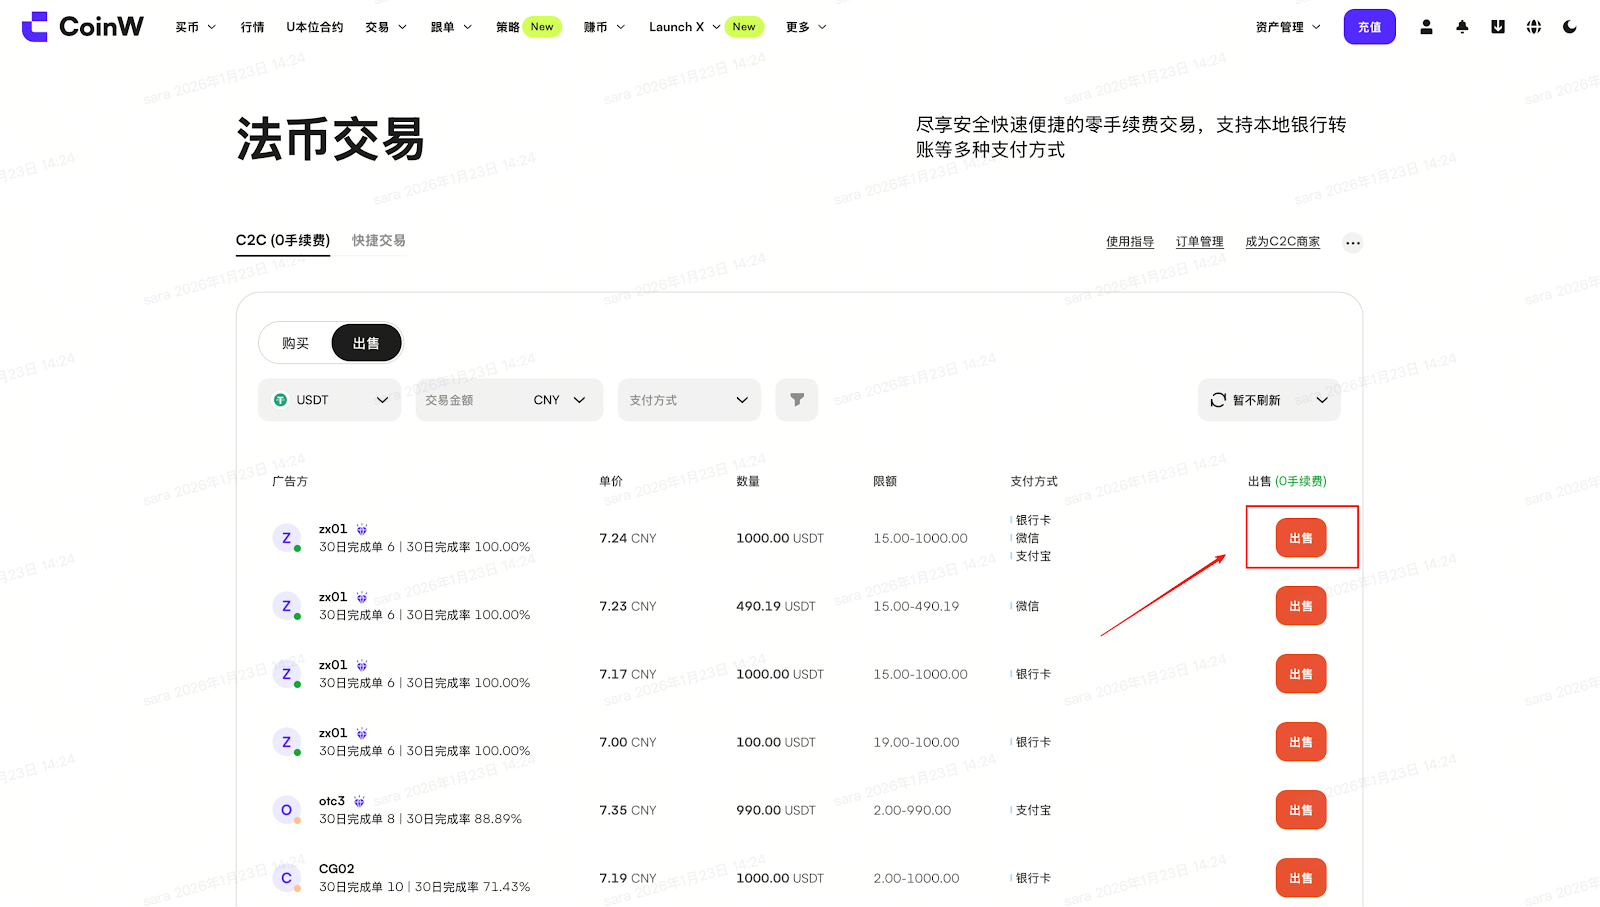Toggle dark mode moon icon
1600x907 pixels.
click(1570, 27)
